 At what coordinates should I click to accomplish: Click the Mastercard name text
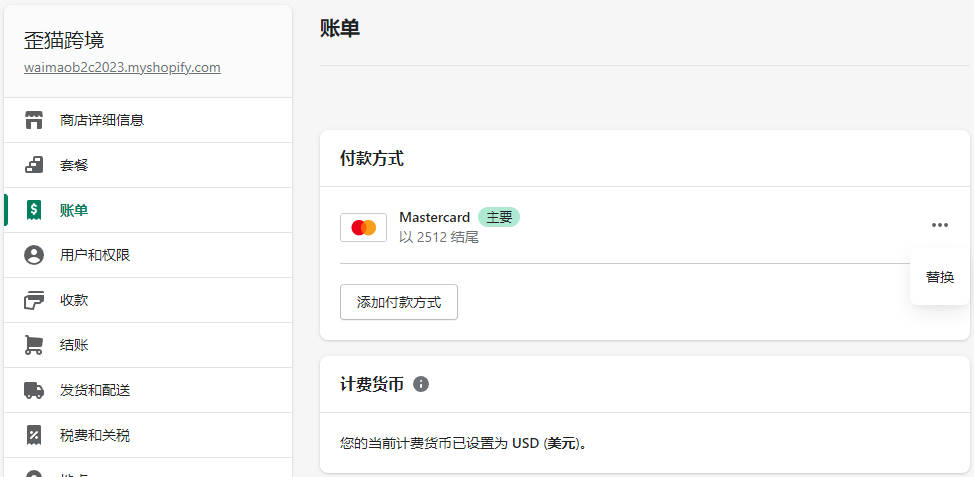pos(435,217)
